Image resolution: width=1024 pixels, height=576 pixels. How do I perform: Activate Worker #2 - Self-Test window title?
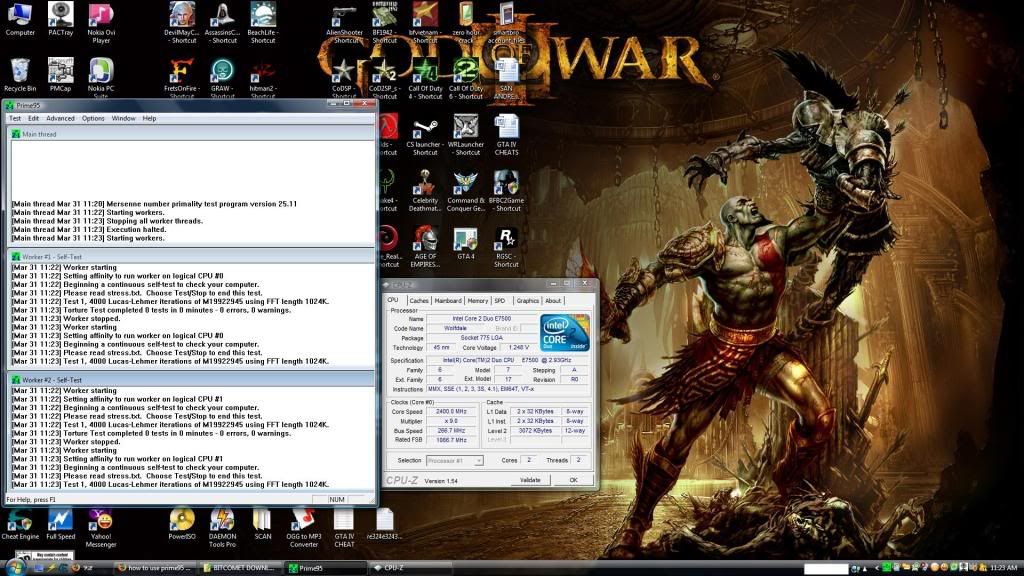pos(192,379)
